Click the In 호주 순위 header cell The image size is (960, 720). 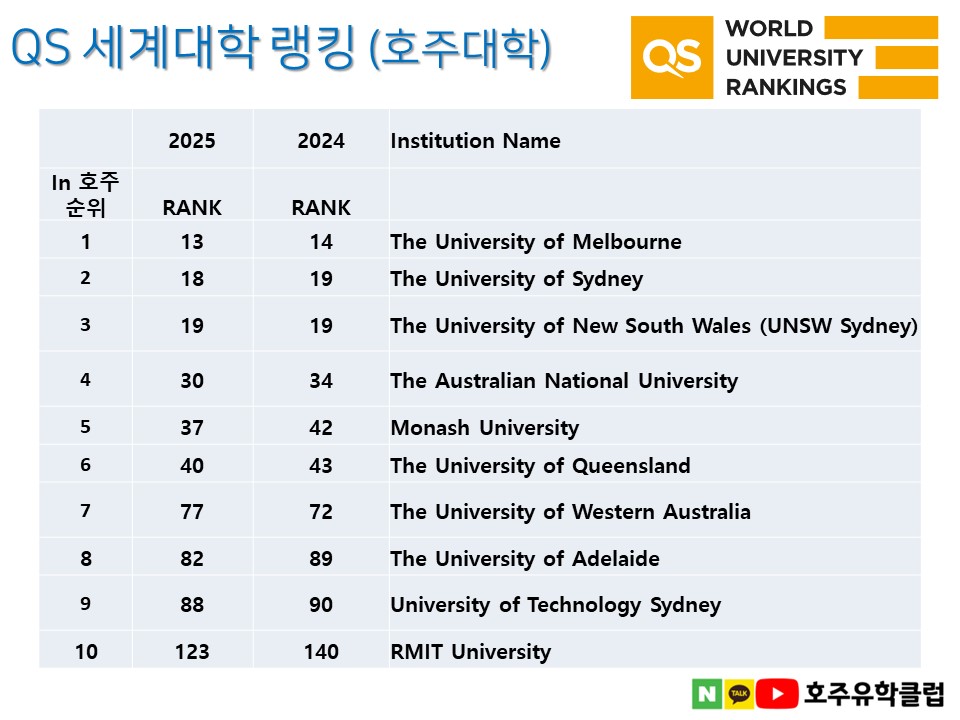tap(86, 195)
